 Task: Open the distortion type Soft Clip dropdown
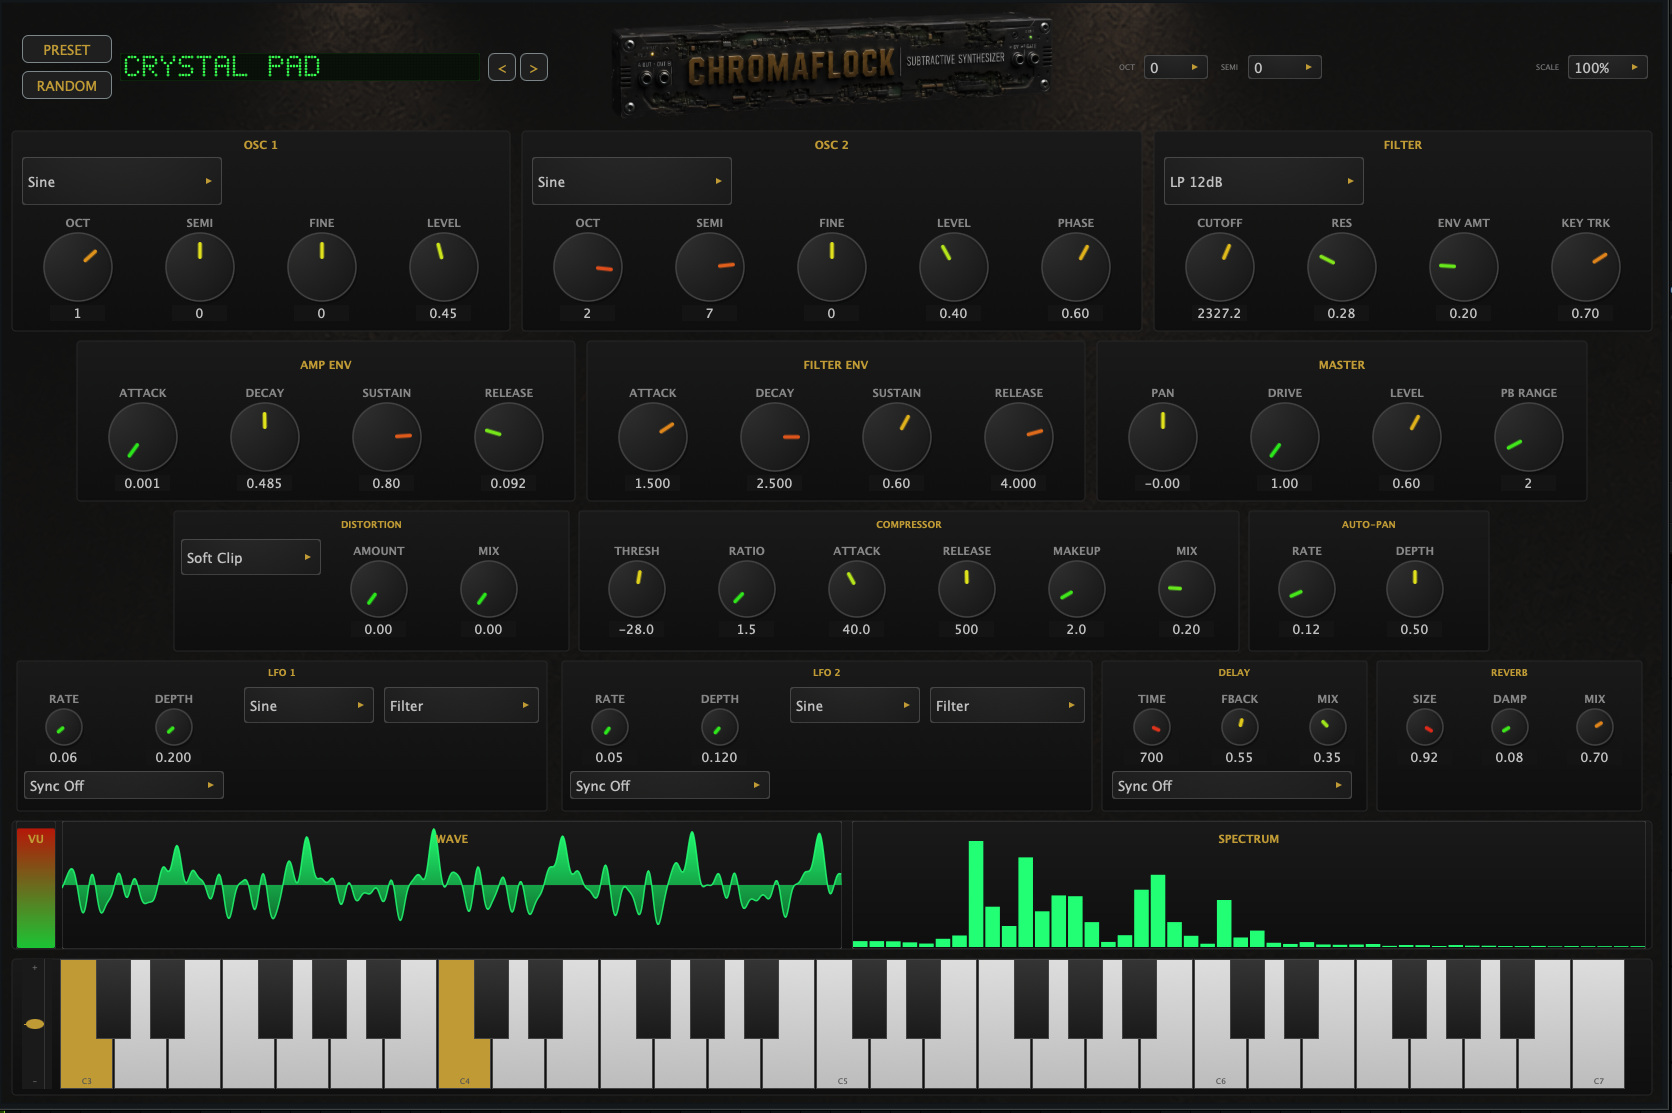[251, 557]
